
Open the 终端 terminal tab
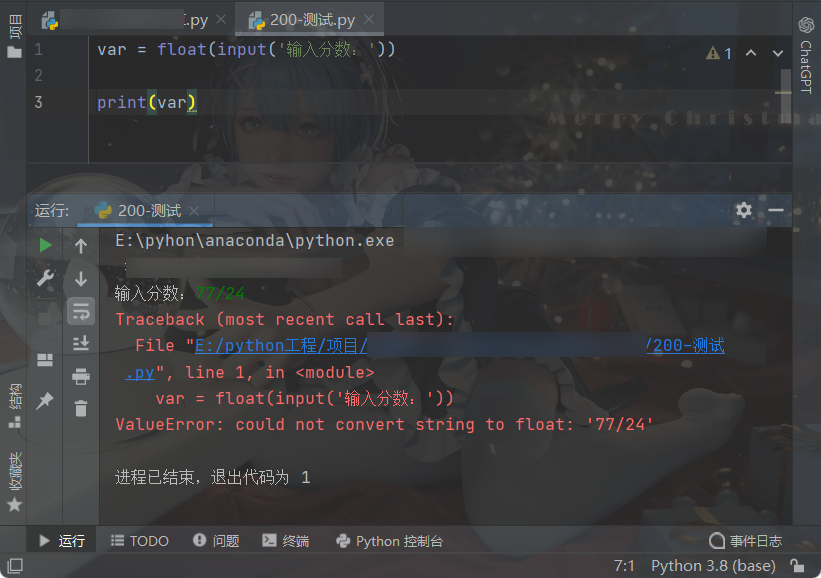(x=285, y=541)
